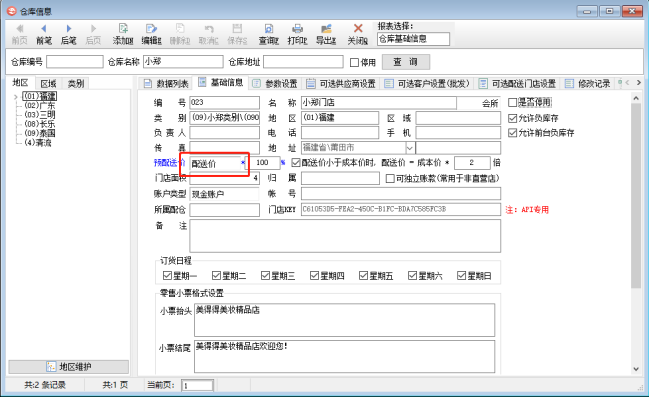The width and height of the screenshot is (650, 398).
Task: Open the 账户类型 dropdown
Action: point(224,194)
